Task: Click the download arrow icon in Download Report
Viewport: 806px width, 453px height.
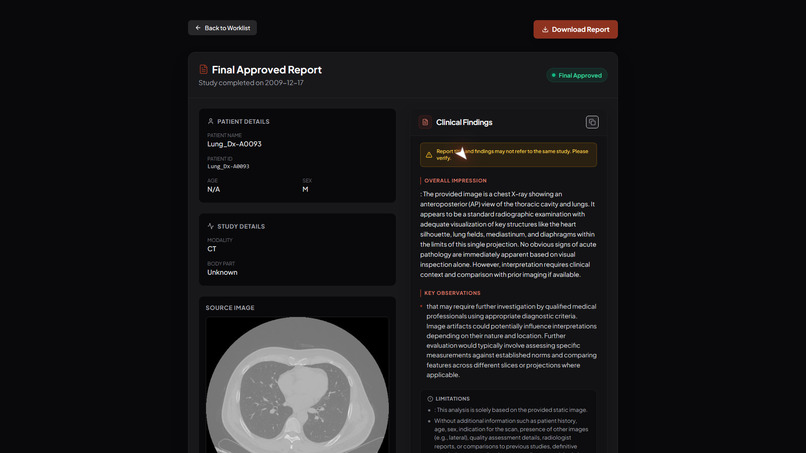Action: 545,29
